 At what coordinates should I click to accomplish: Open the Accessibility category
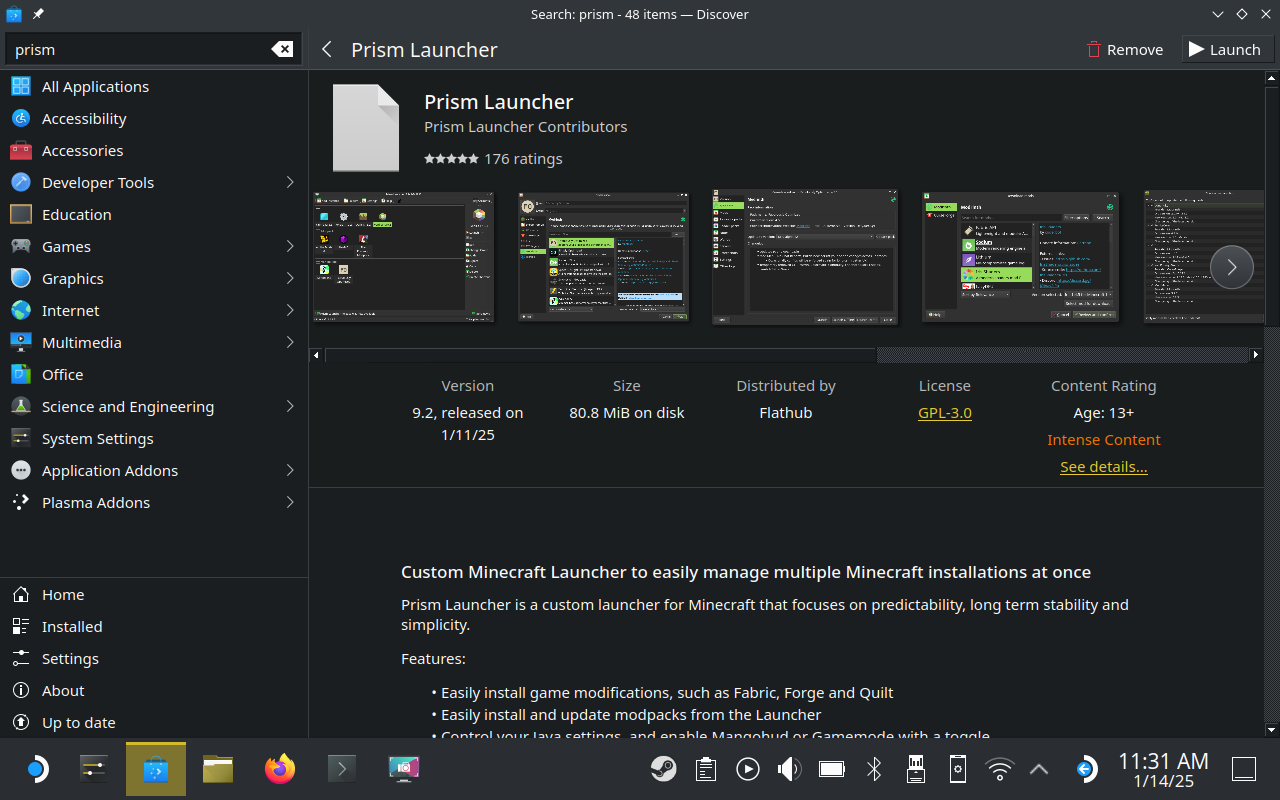(x=84, y=119)
